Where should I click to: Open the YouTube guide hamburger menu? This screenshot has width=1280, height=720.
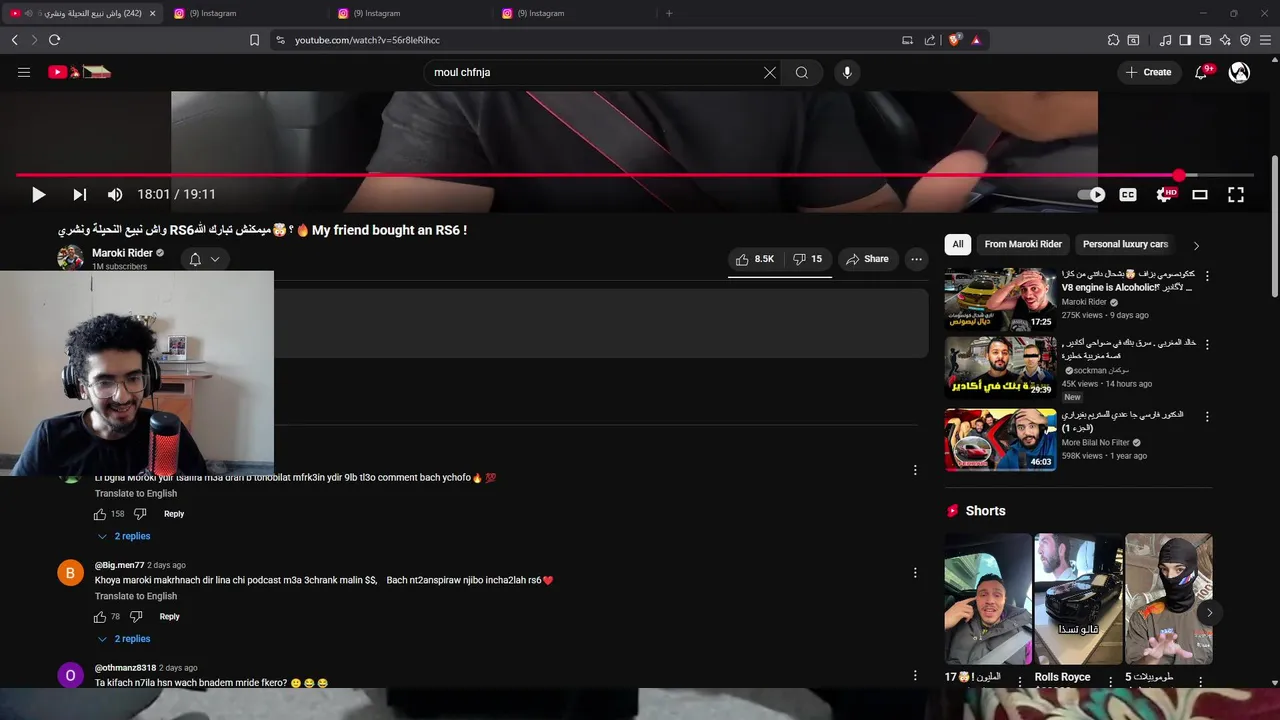pos(24,72)
